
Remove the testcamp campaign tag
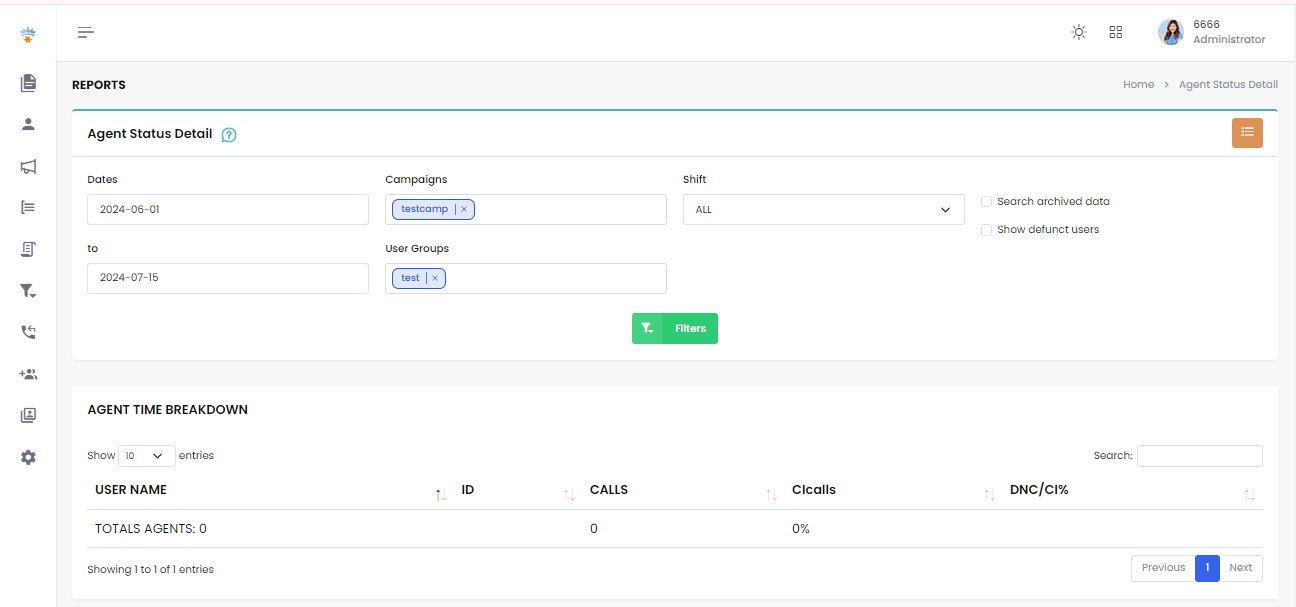464,208
